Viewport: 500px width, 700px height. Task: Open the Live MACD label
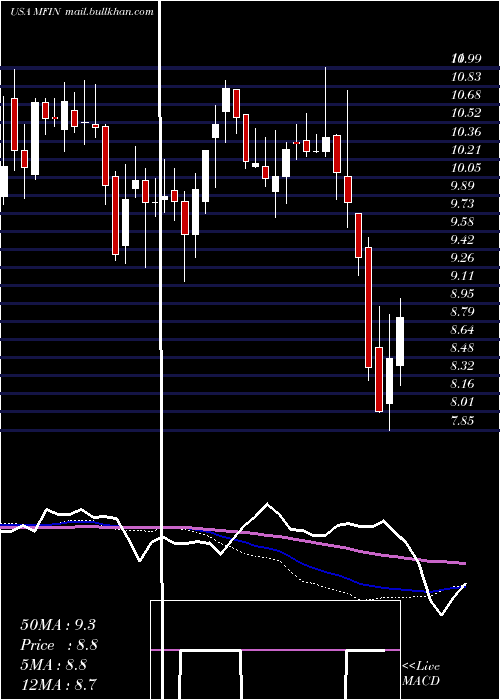click(421, 673)
